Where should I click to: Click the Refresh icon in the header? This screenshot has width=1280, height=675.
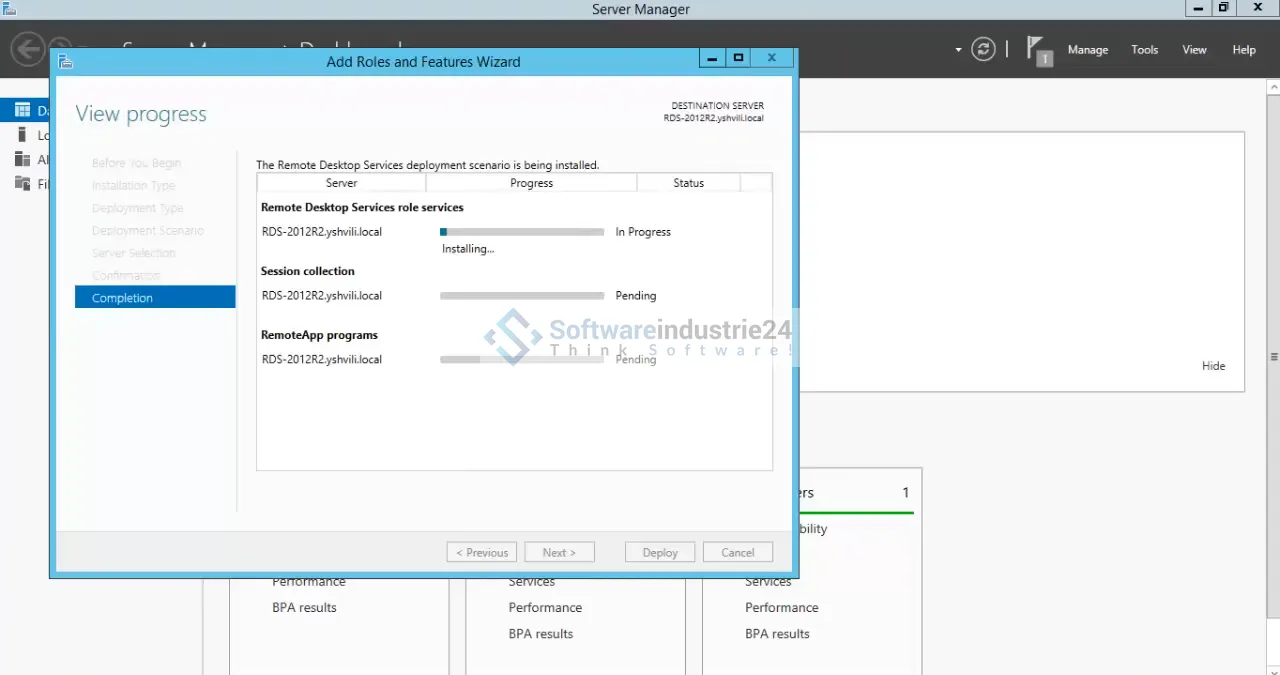tap(984, 49)
